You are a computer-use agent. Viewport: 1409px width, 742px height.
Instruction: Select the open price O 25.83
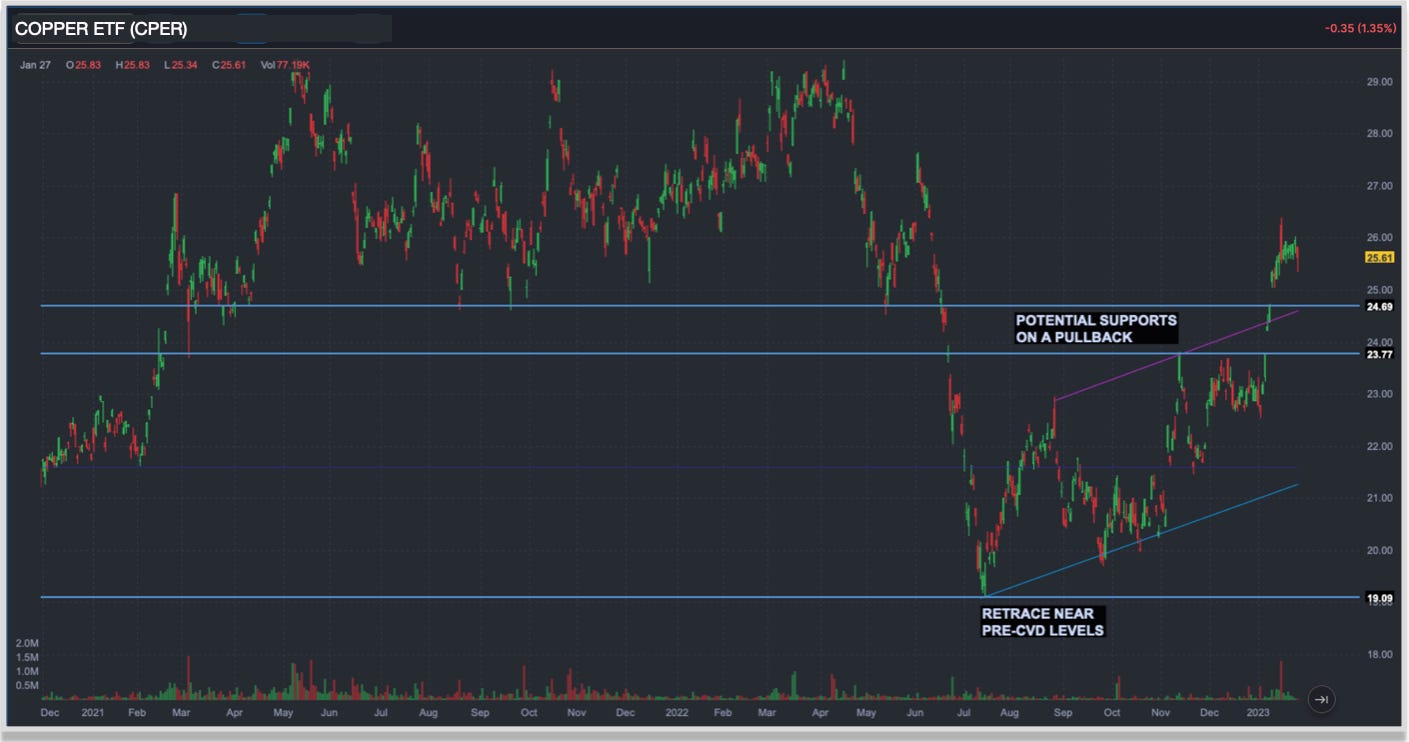point(84,65)
